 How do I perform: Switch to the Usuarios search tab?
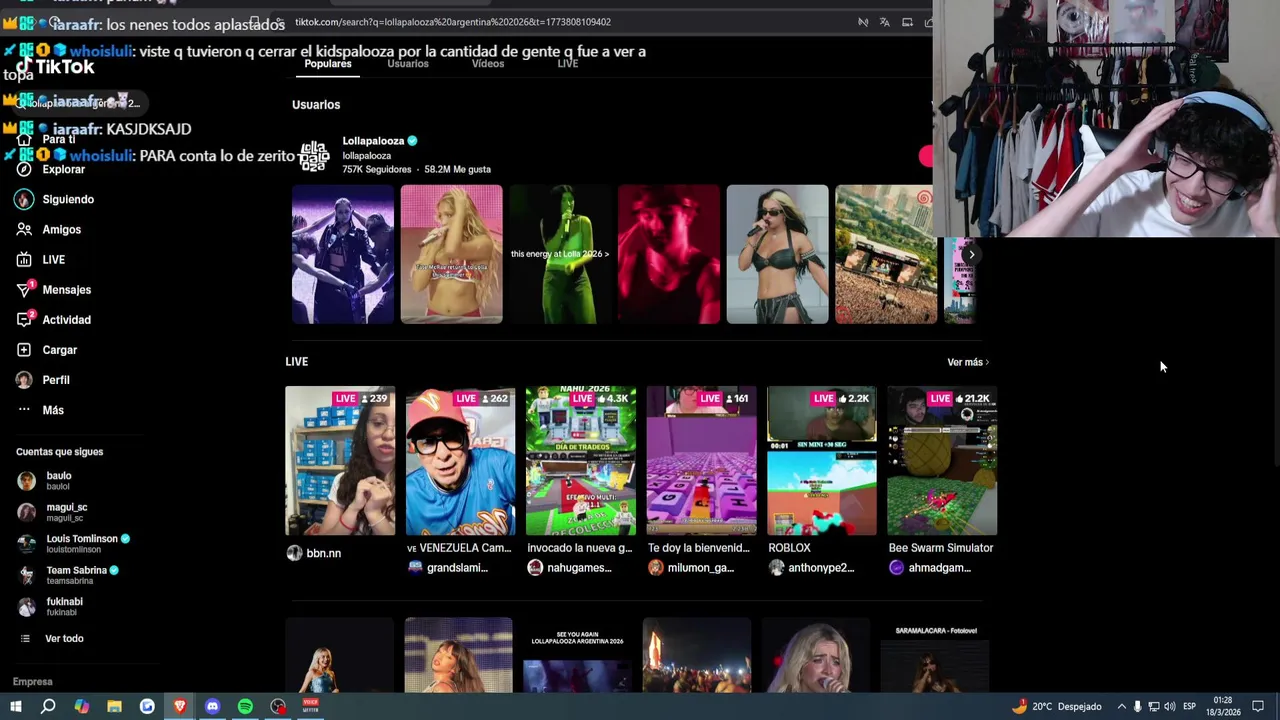(x=408, y=64)
